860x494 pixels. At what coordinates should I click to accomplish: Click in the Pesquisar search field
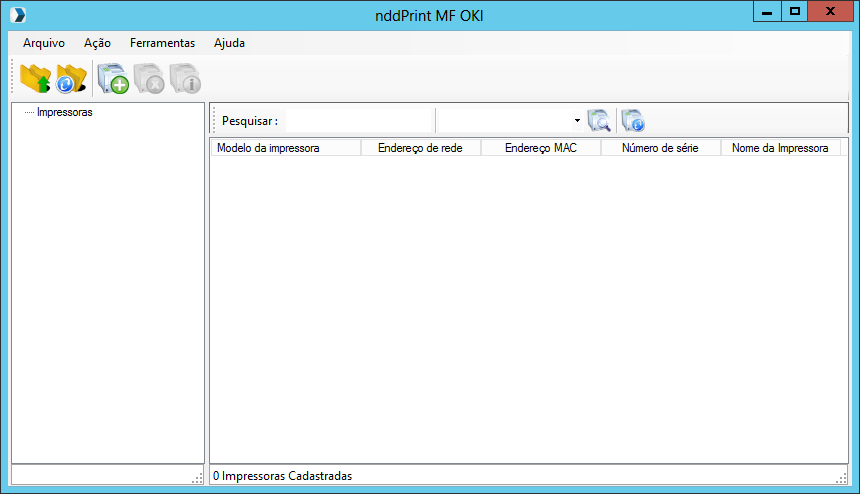358,120
